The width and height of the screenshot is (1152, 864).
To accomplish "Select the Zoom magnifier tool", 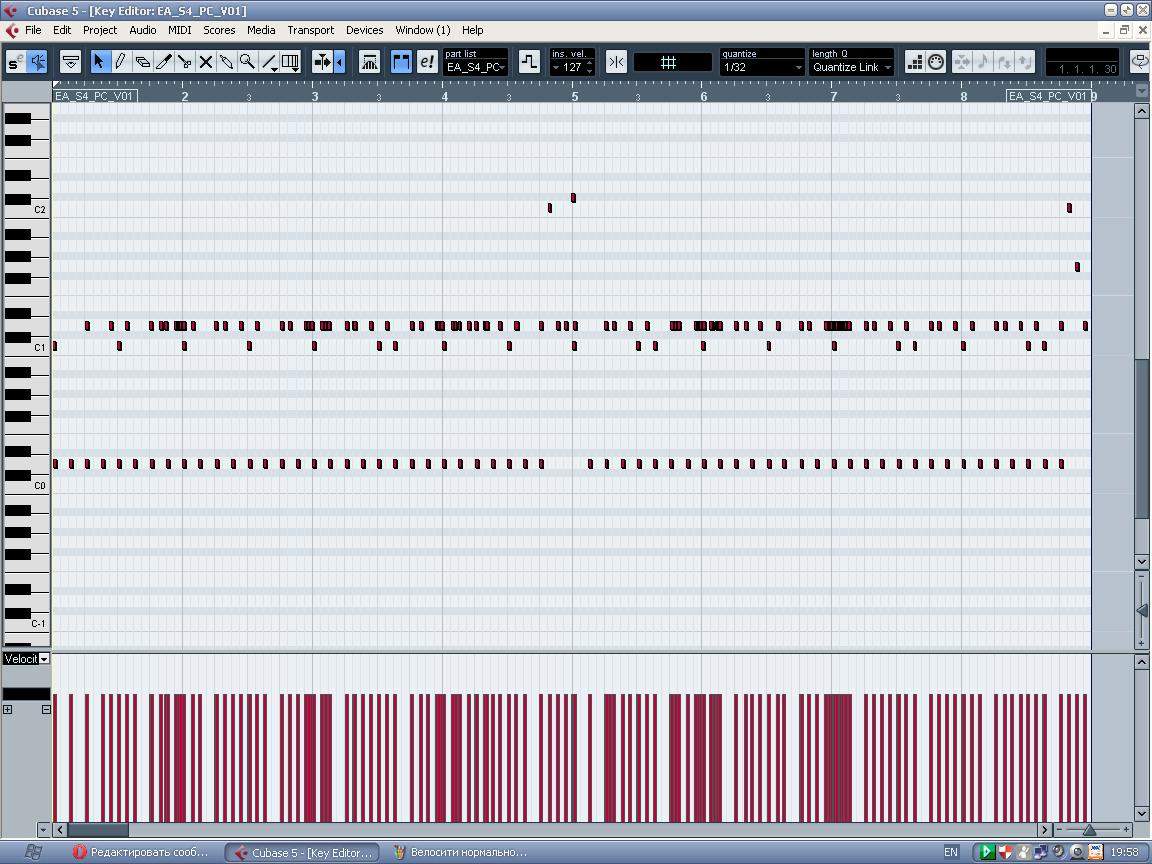I will coord(247,62).
